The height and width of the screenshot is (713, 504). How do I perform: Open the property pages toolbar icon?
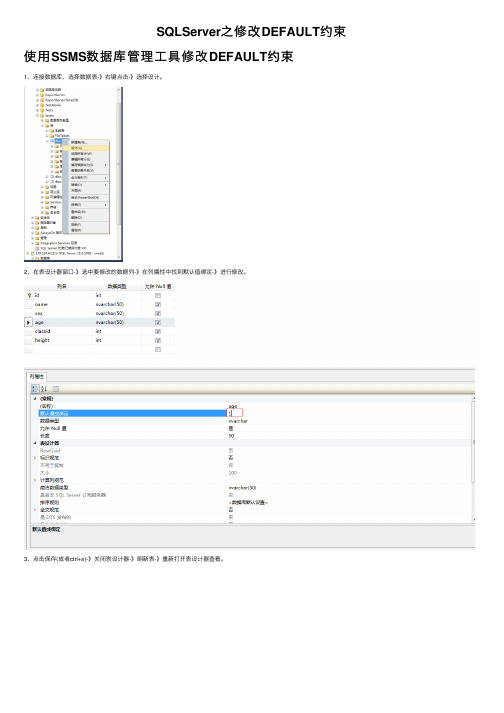(55, 389)
